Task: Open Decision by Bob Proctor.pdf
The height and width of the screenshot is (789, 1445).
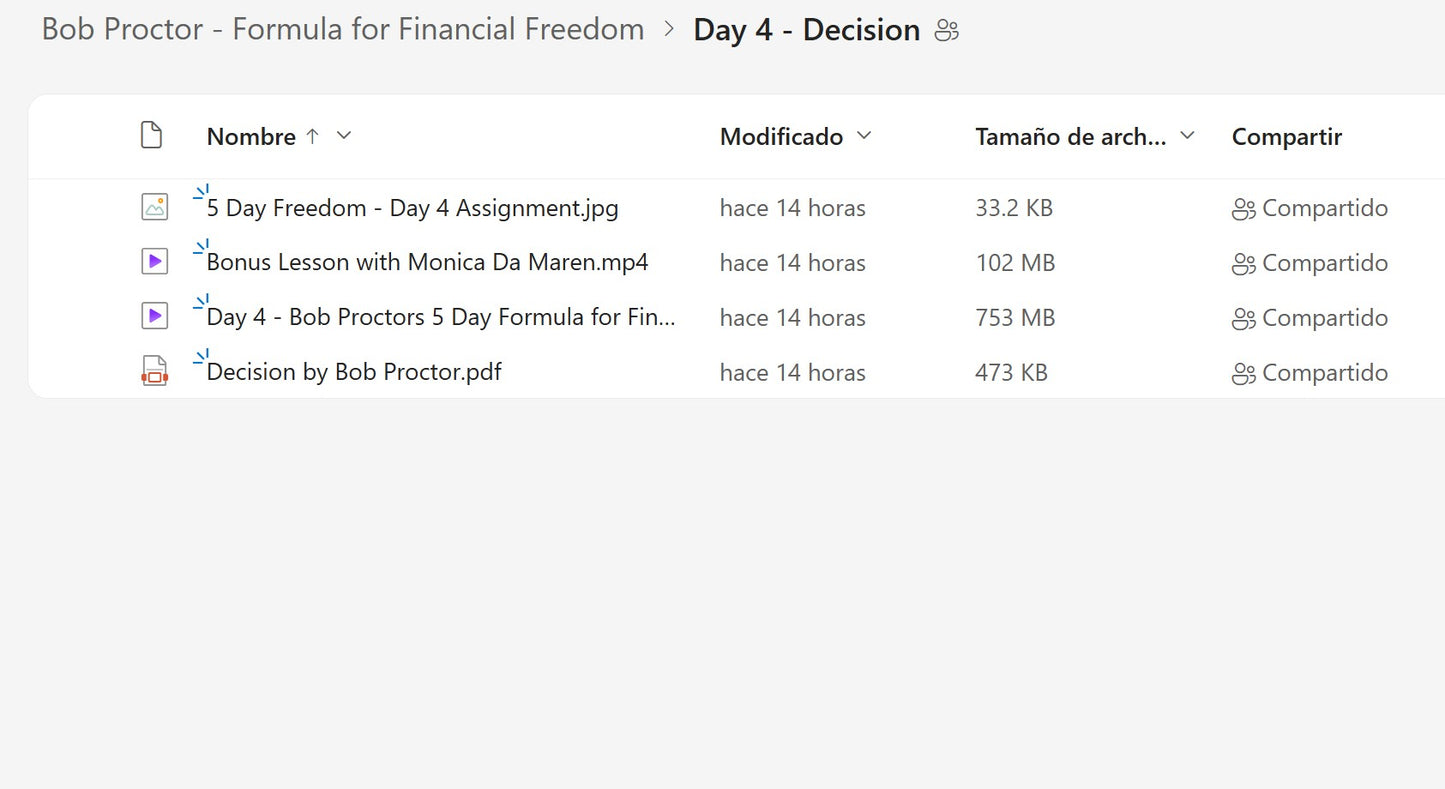Action: click(354, 372)
